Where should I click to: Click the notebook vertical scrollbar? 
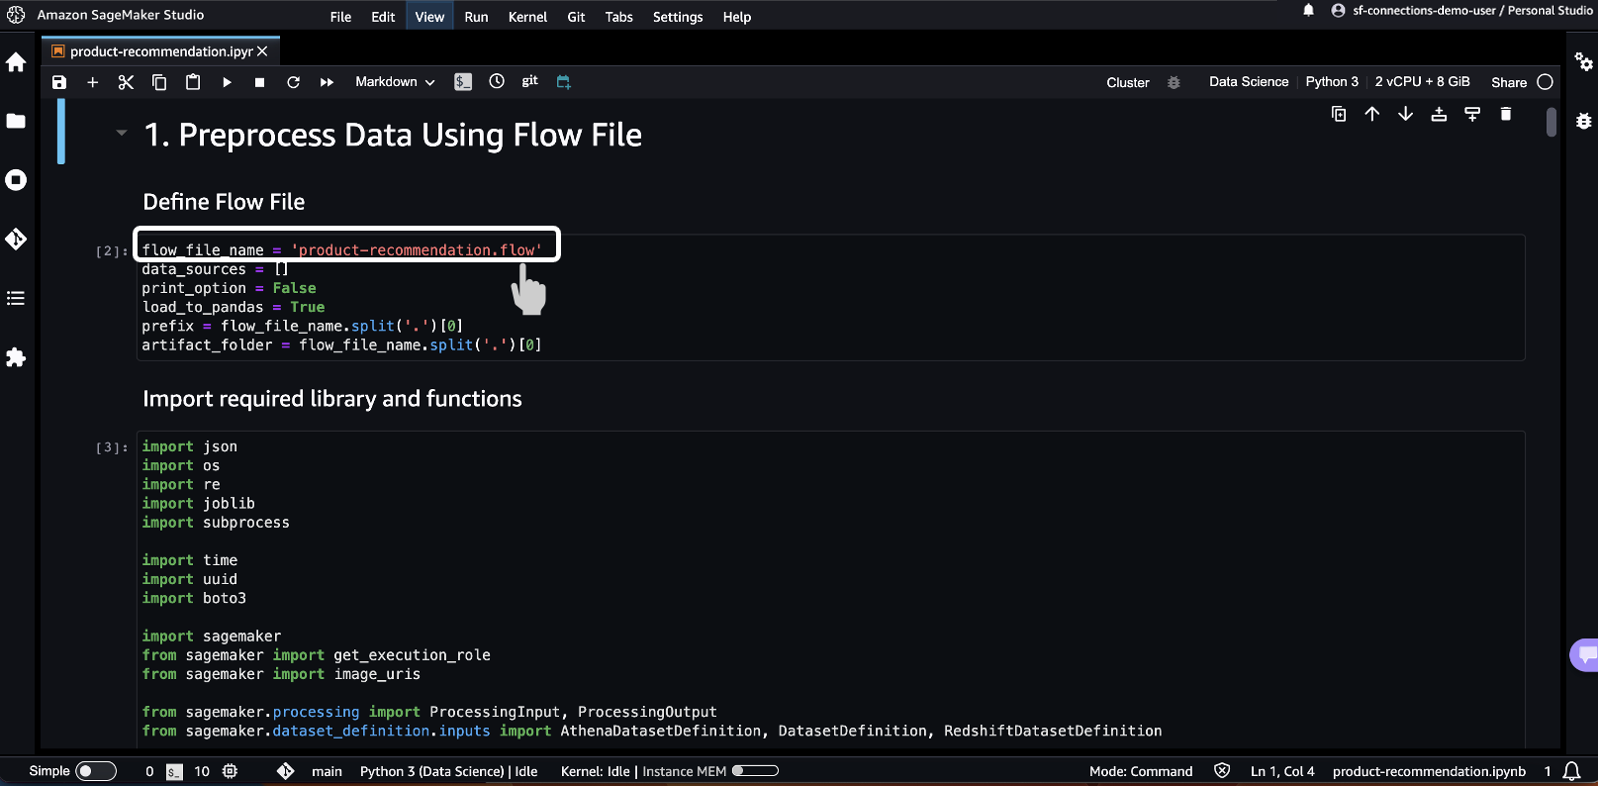click(x=1551, y=122)
